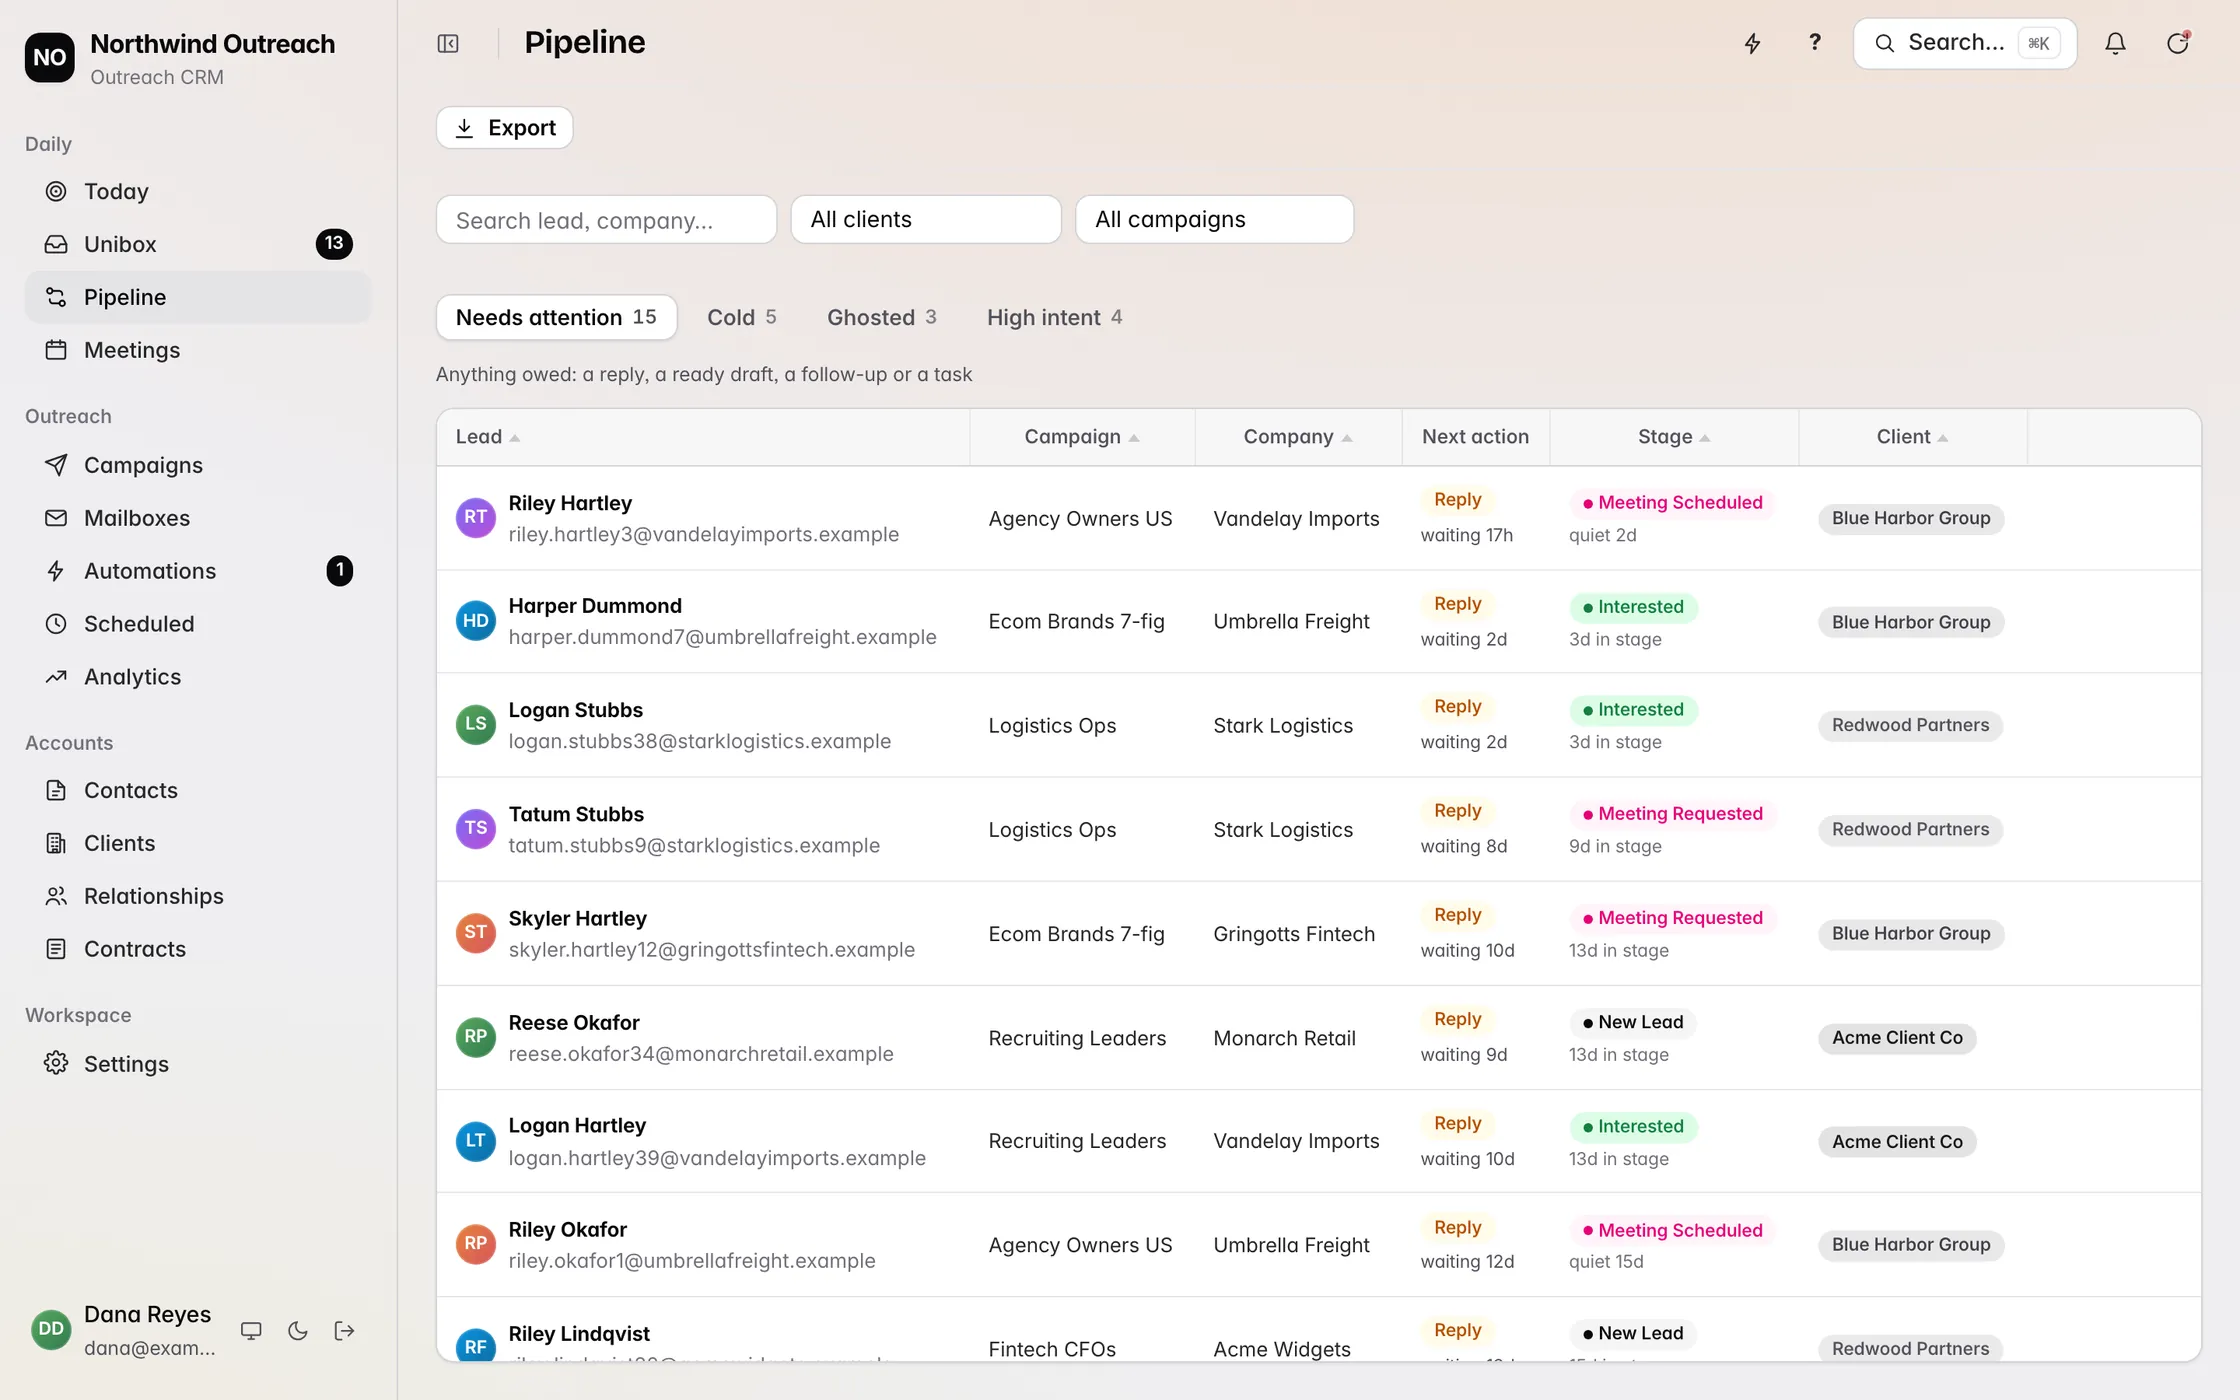
Task: Switch to system theme monitor icon
Action: 251,1331
